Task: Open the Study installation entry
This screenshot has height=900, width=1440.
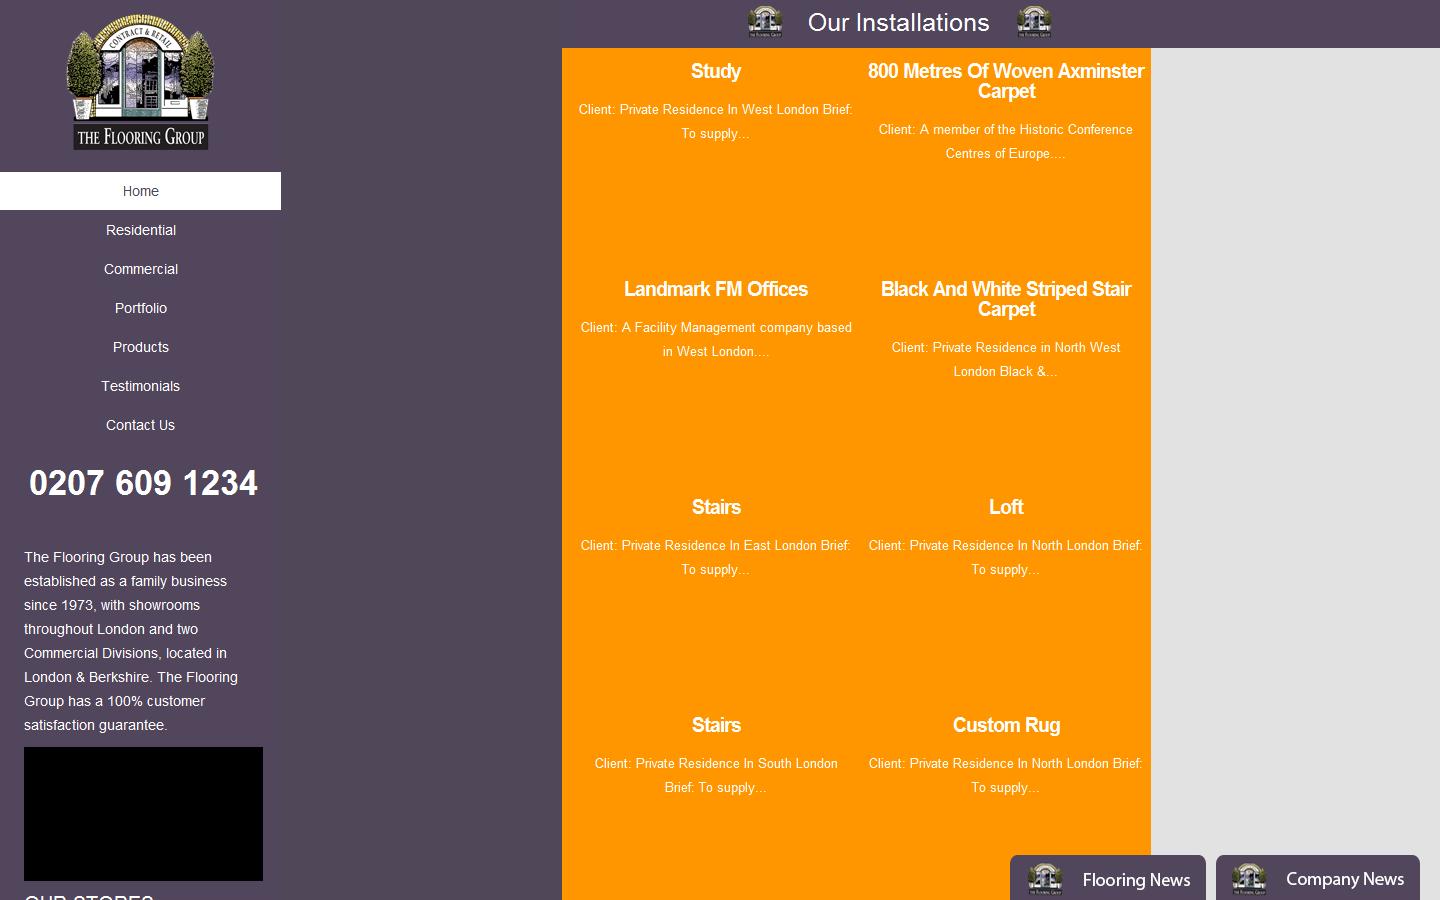Action: click(x=715, y=71)
